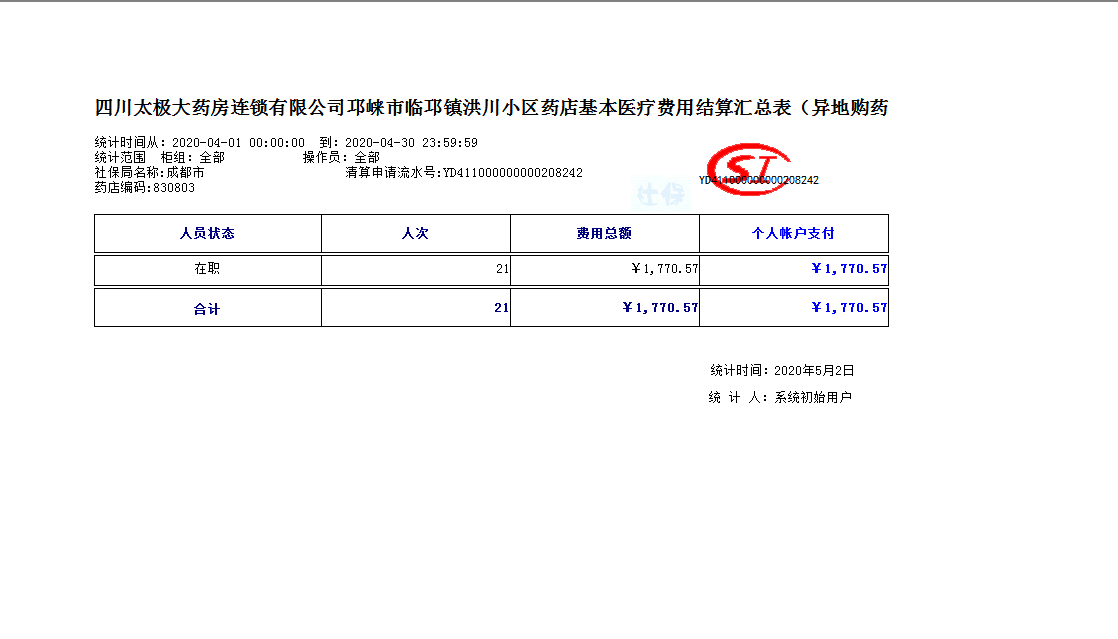Click the 清算申请流水号 serial number line
Viewport: 1118px width, 639px height.
[464, 173]
